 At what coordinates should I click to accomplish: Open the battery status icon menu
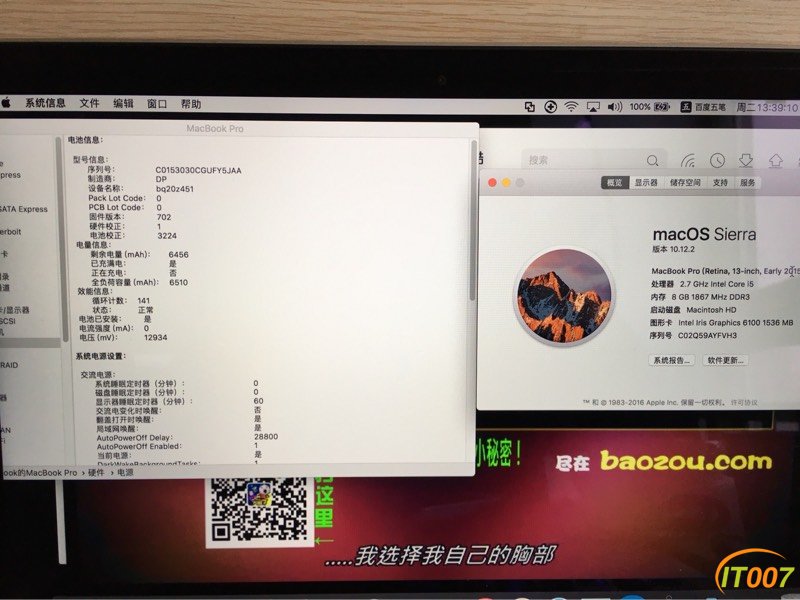pos(662,107)
